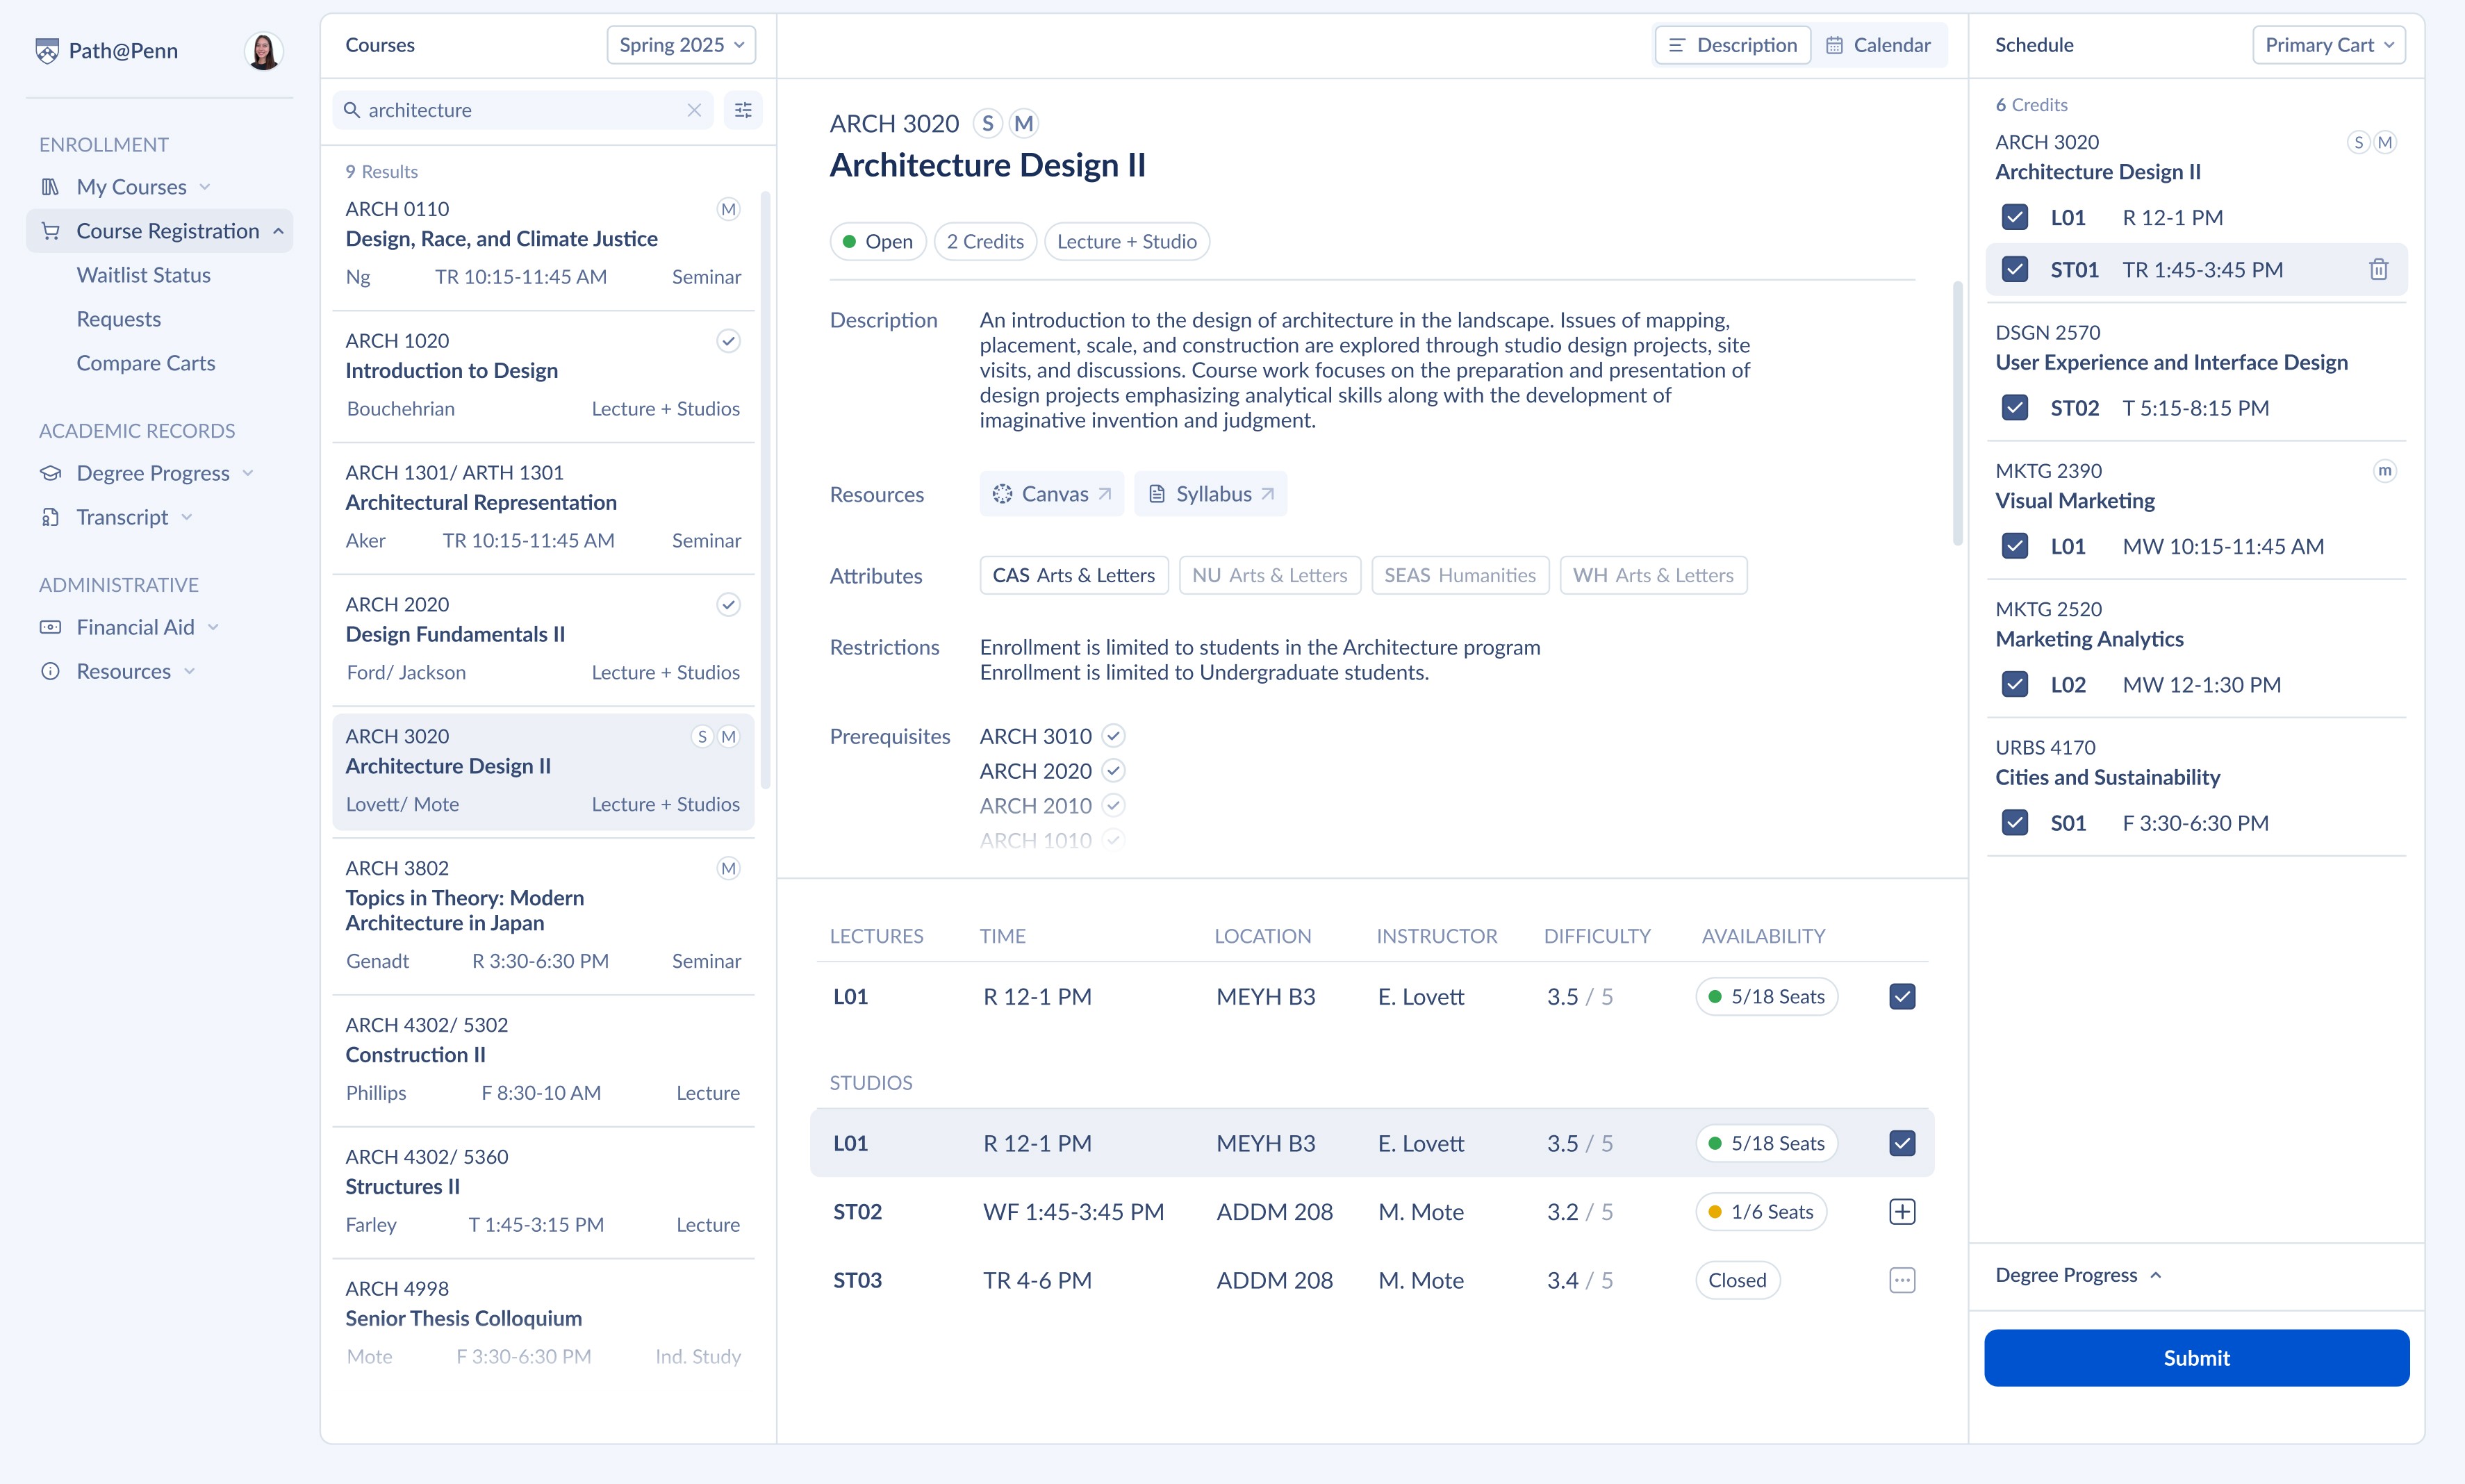
Task: Click the user profile avatar
Action: tap(263, 51)
